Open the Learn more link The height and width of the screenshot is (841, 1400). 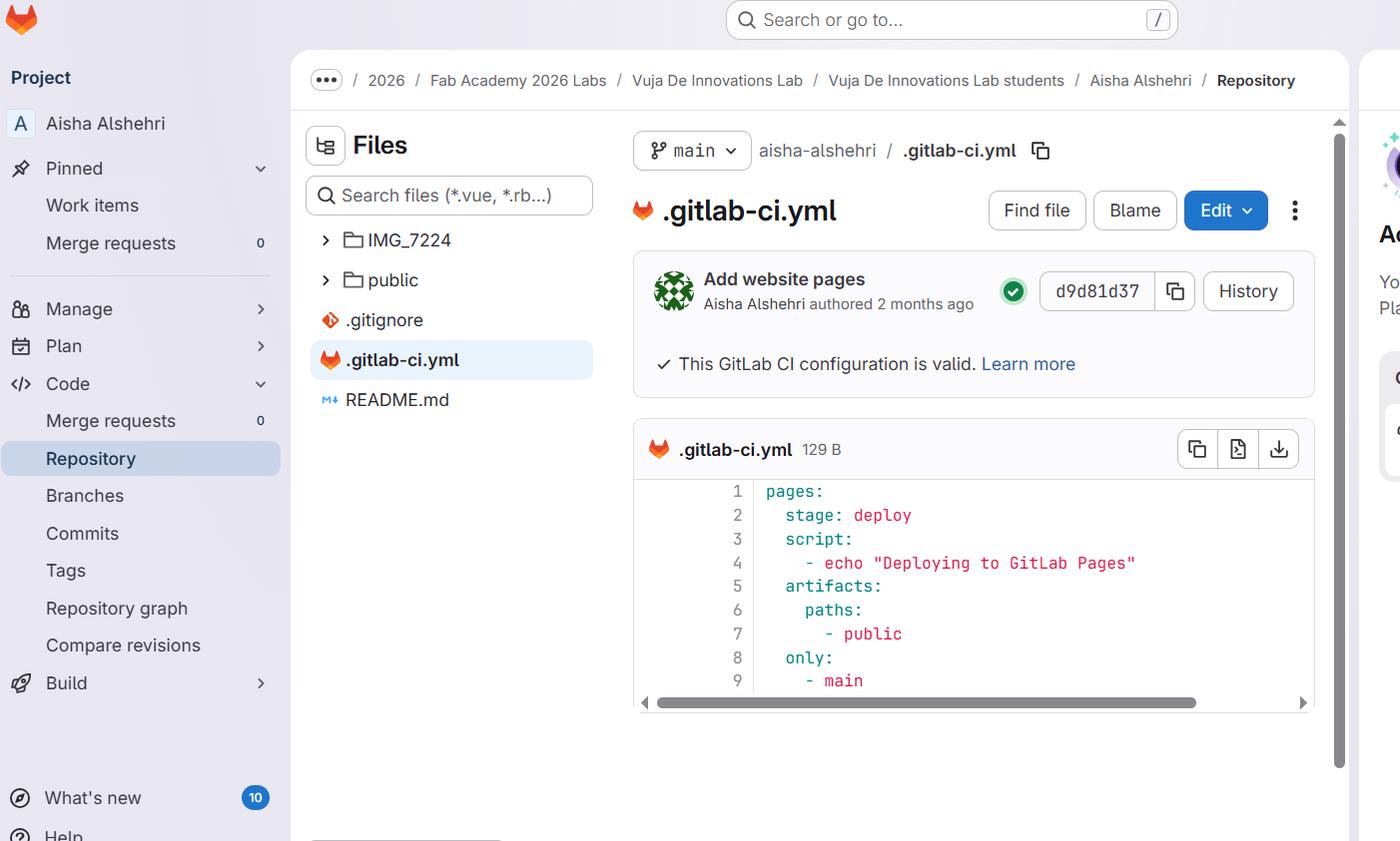pyautogui.click(x=1028, y=364)
